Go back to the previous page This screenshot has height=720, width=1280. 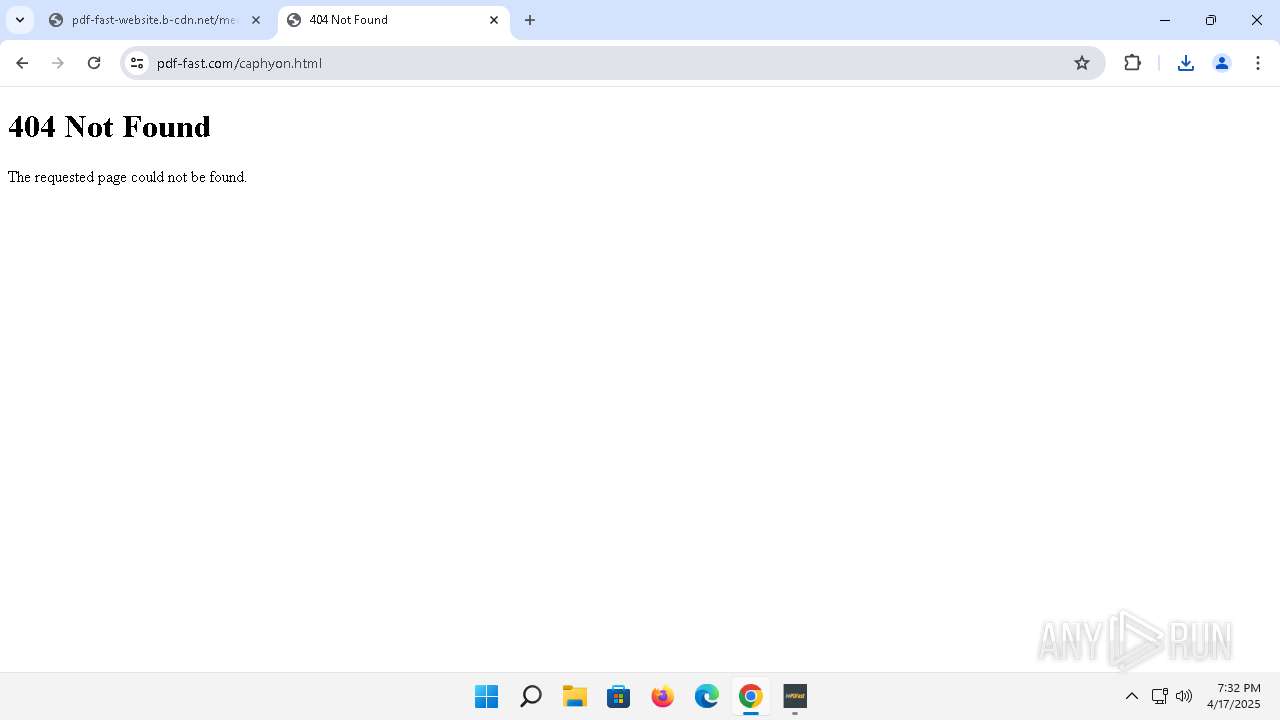[x=22, y=63]
